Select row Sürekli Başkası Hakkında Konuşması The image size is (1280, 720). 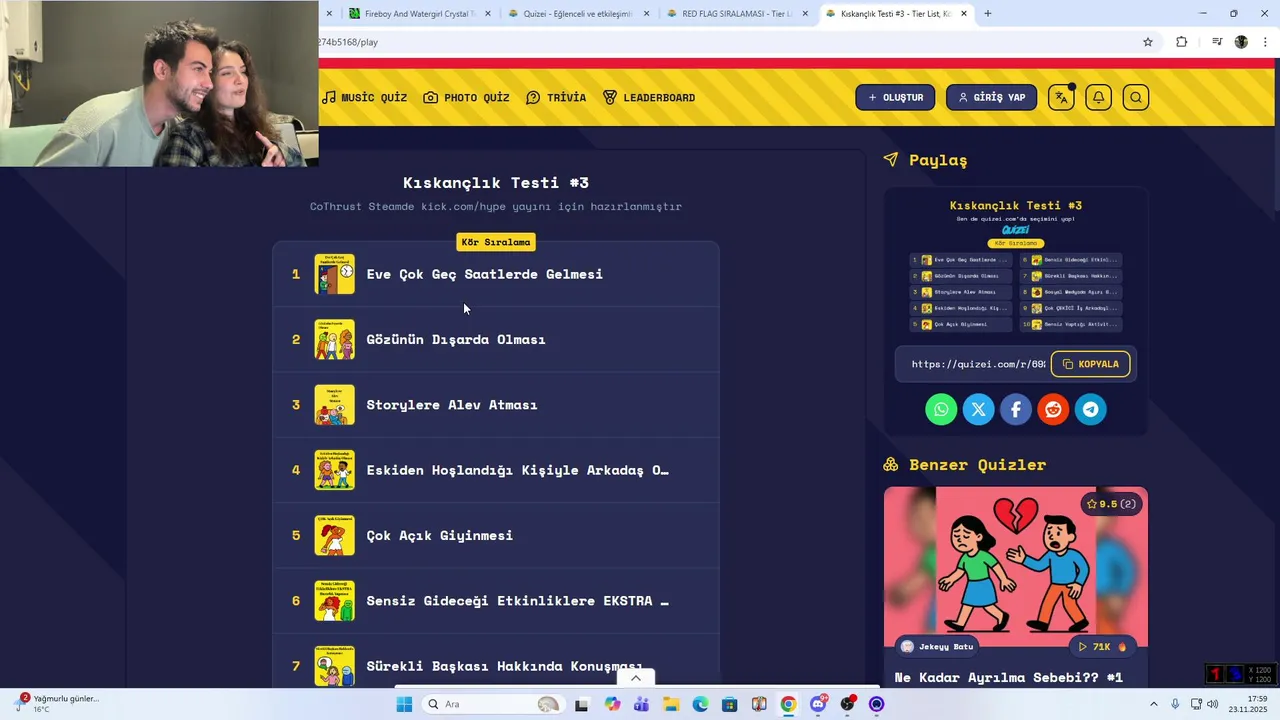(x=496, y=660)
